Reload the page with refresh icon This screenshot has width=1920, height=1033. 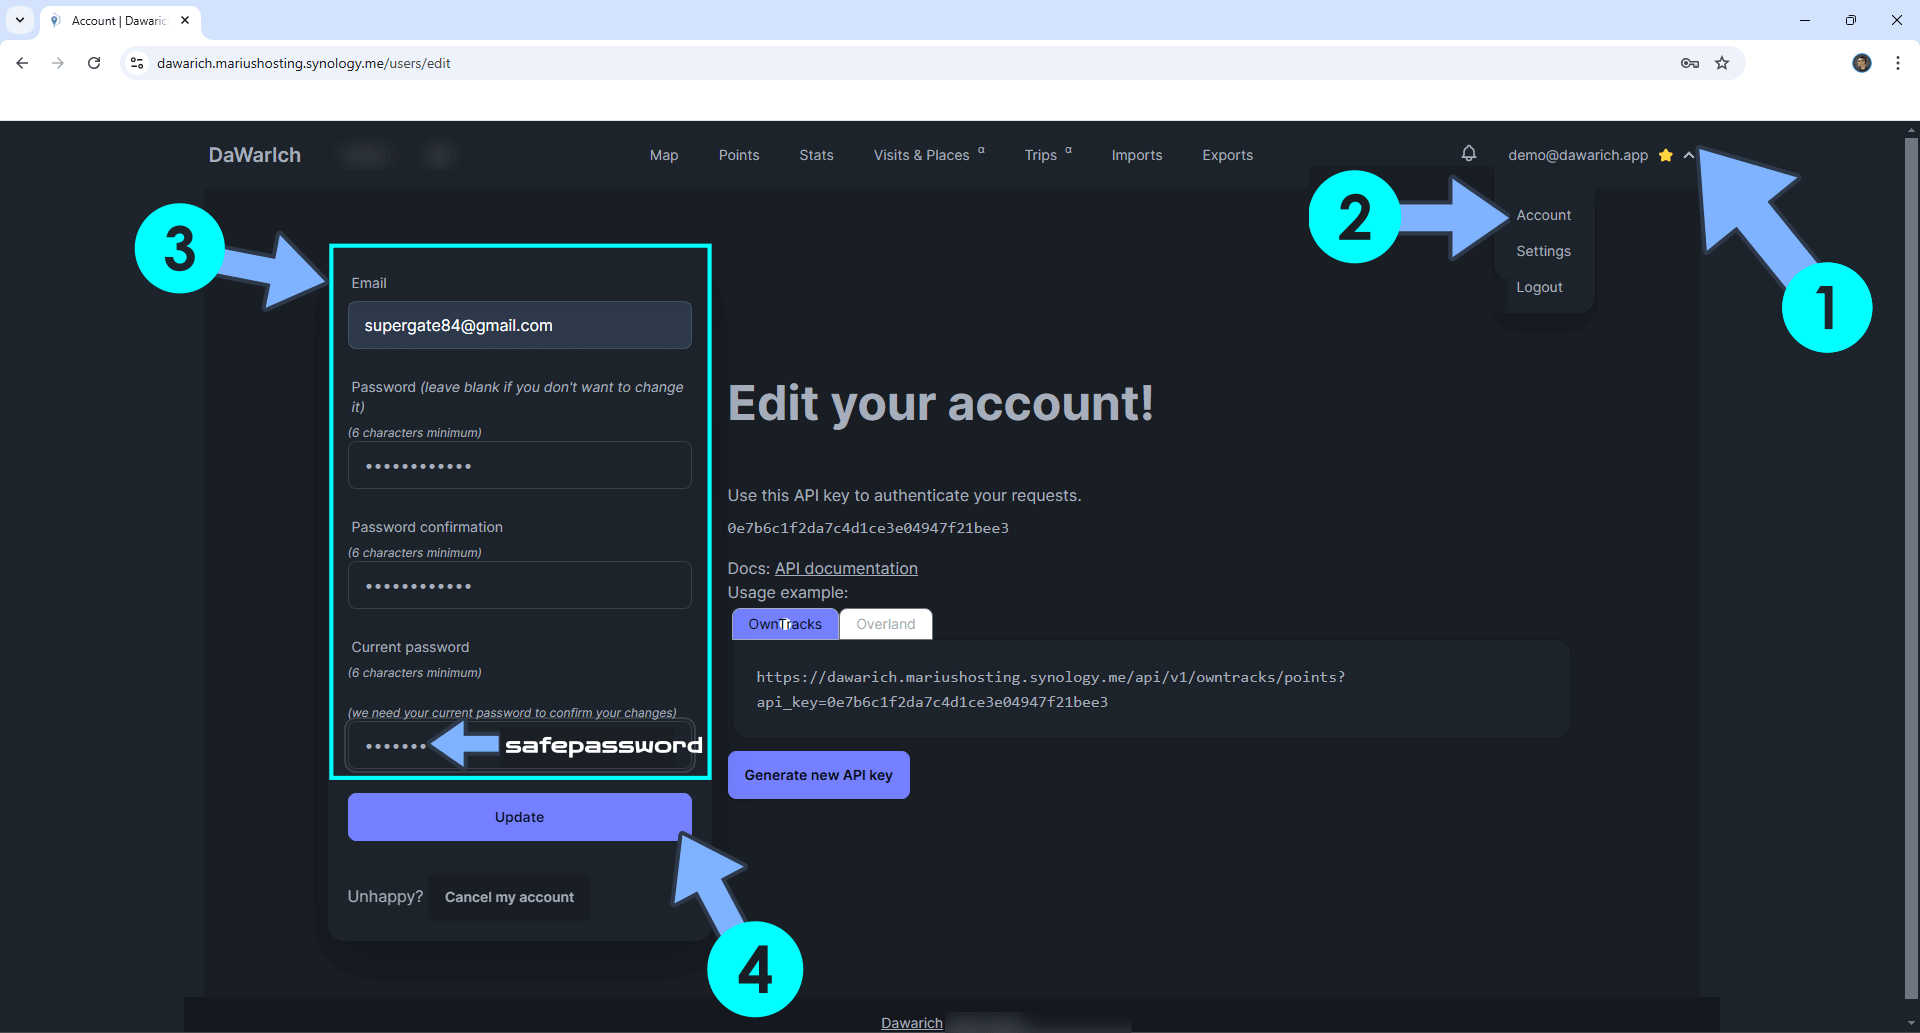coord(94,63)
